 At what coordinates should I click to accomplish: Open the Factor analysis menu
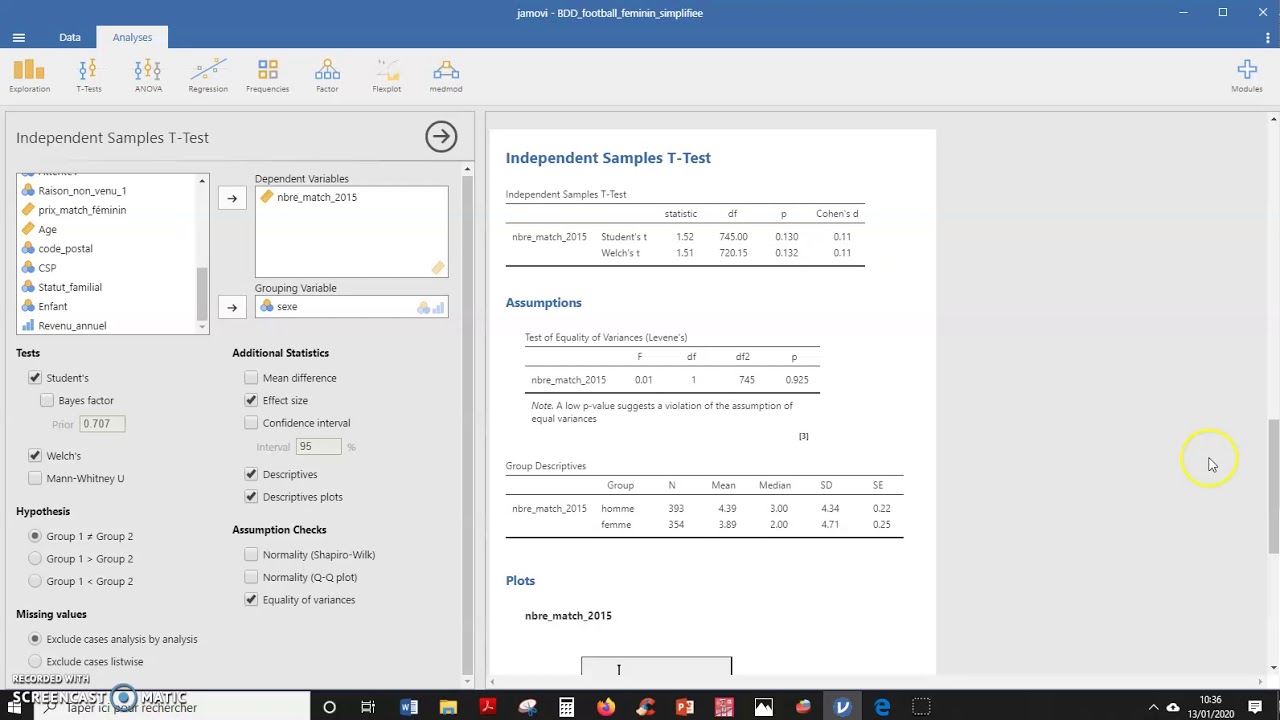pos(327,75)
